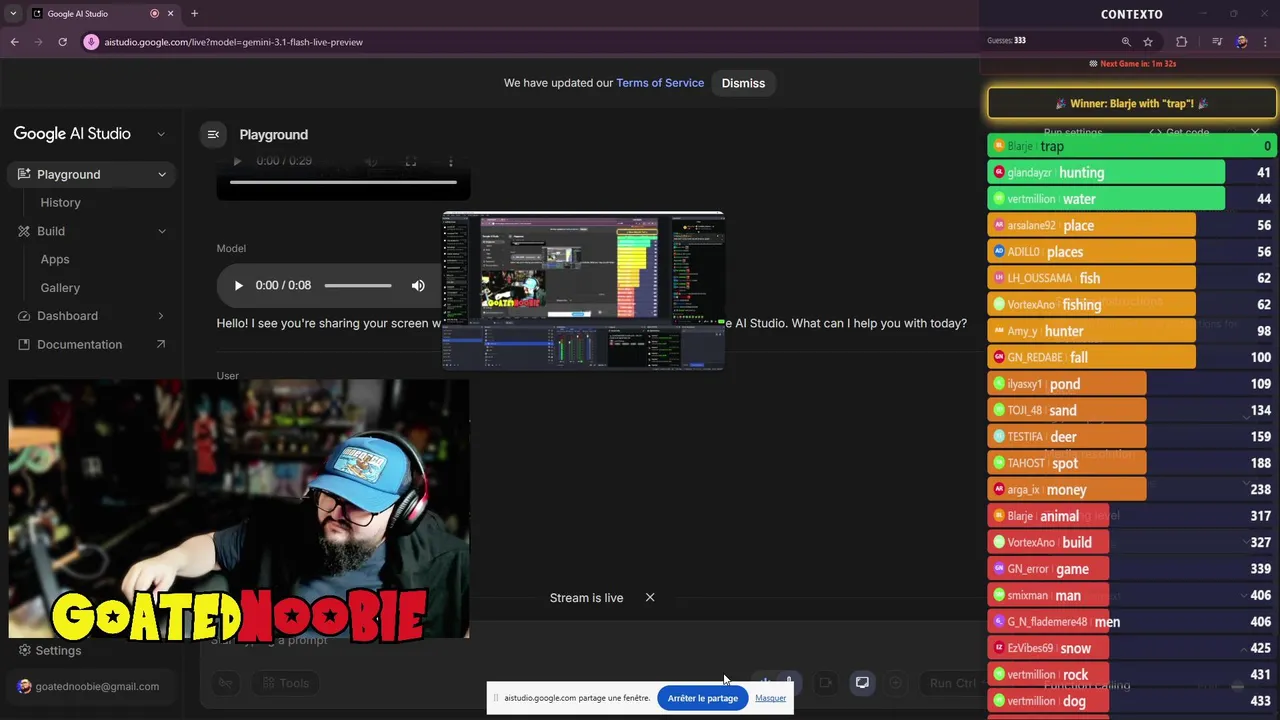Image resolution: width=1280 pixels, height=720 pixels.
Task: Focus the aistudio.google.com address bar
Action: (234, 42)
